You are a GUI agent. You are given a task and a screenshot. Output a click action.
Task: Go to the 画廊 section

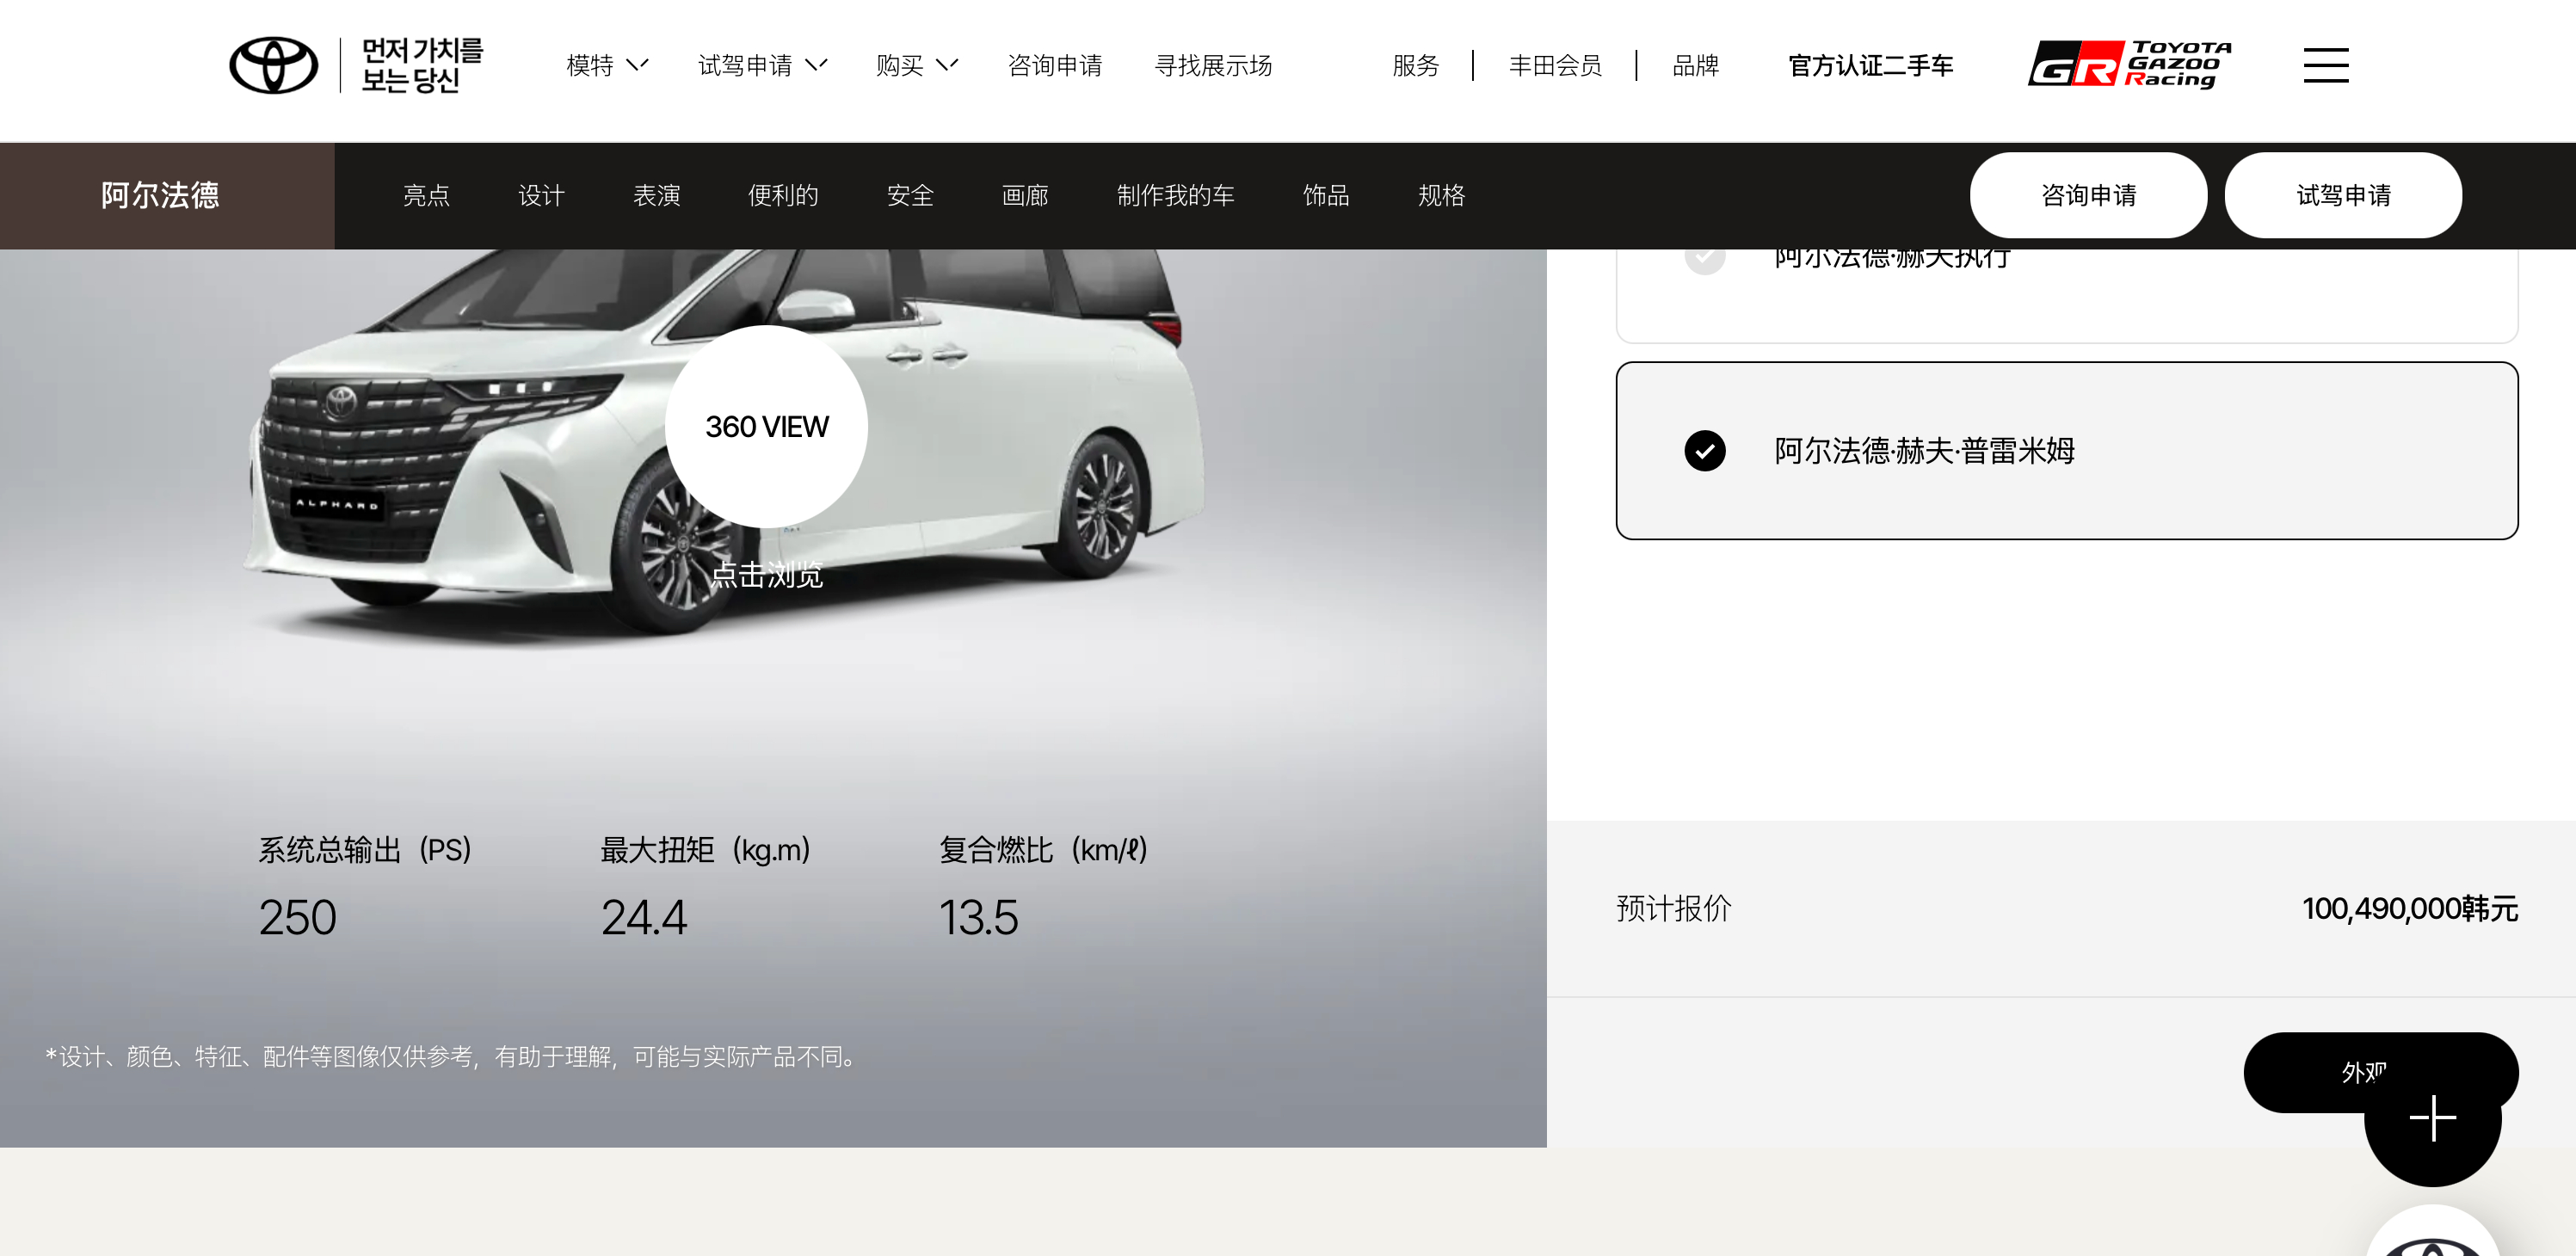(x=1024, y=196)
